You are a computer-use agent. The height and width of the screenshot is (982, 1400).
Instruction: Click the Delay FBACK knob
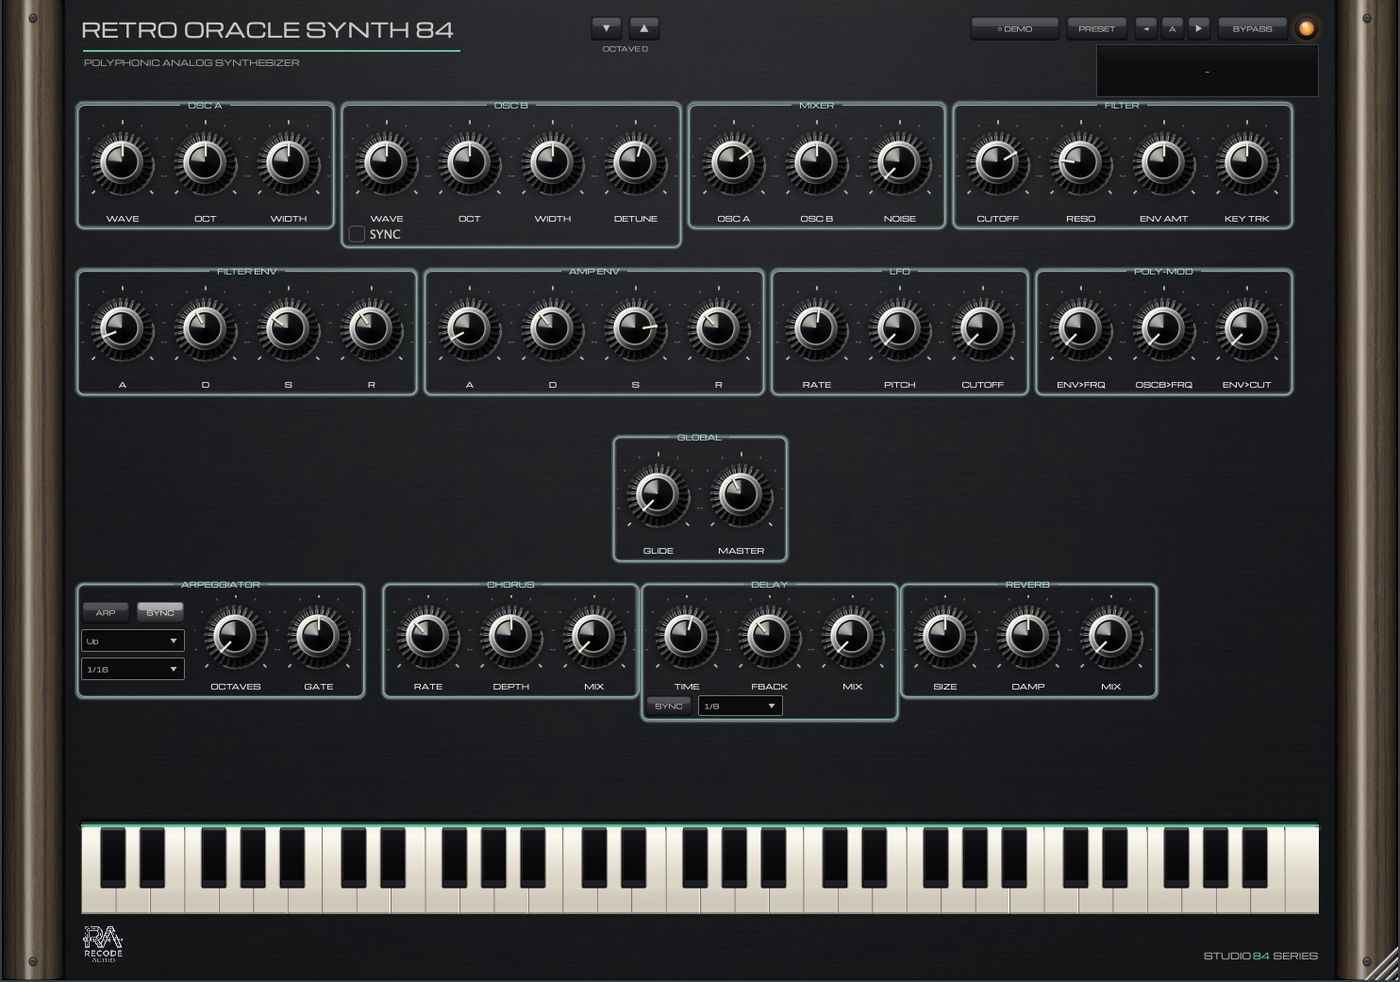coord(770,636)
